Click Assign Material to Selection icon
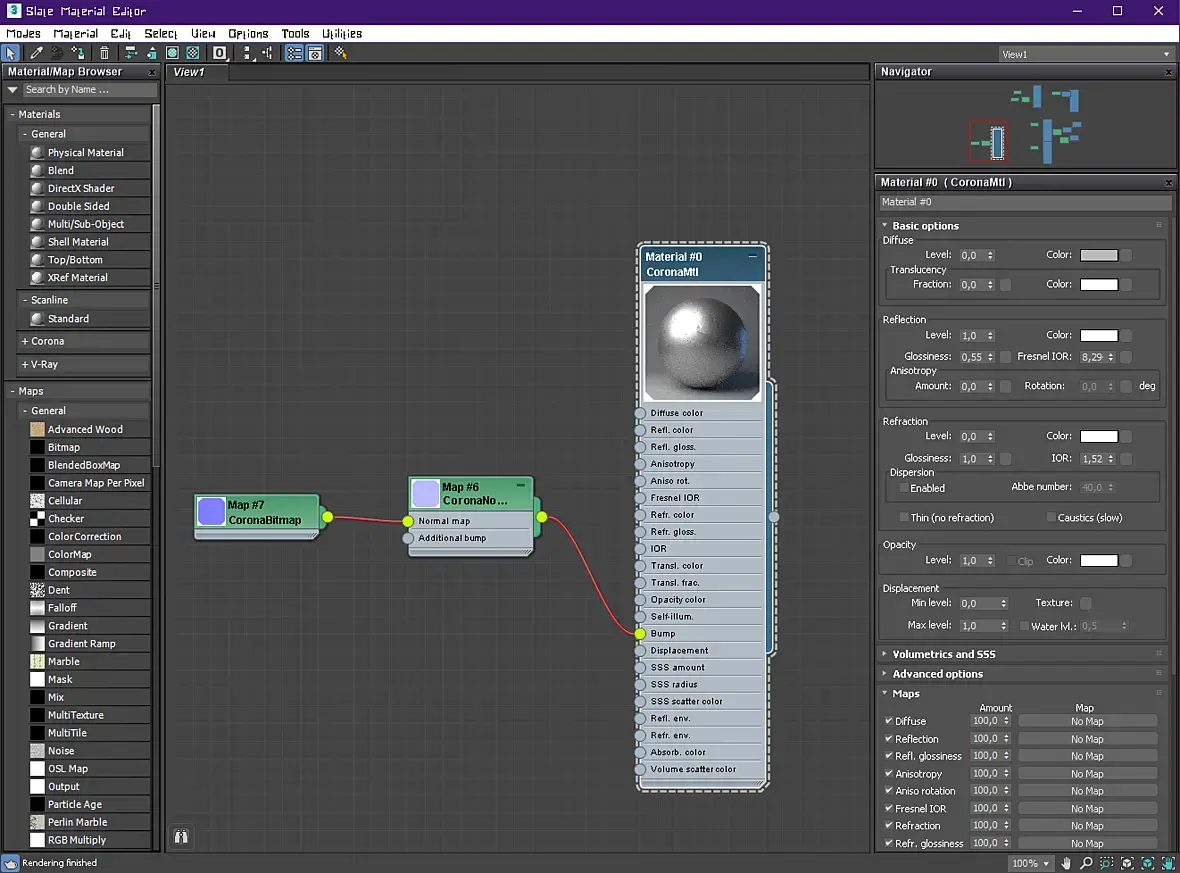This screenshot has width=1180, height=873. [78, 53]
